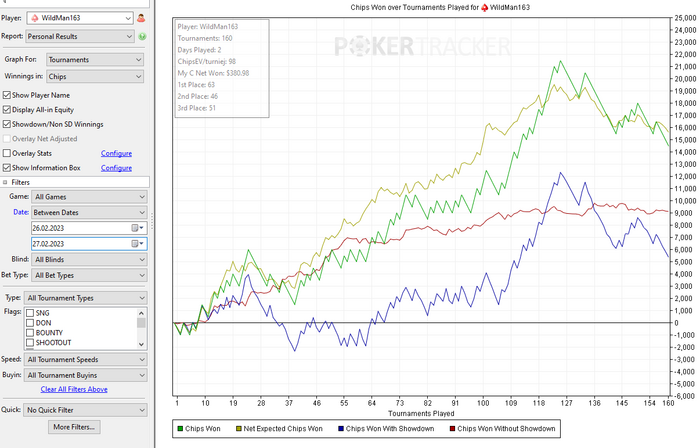
Task: Click My C Net Won: $380.98 text
Action: (x=213, y=73)
